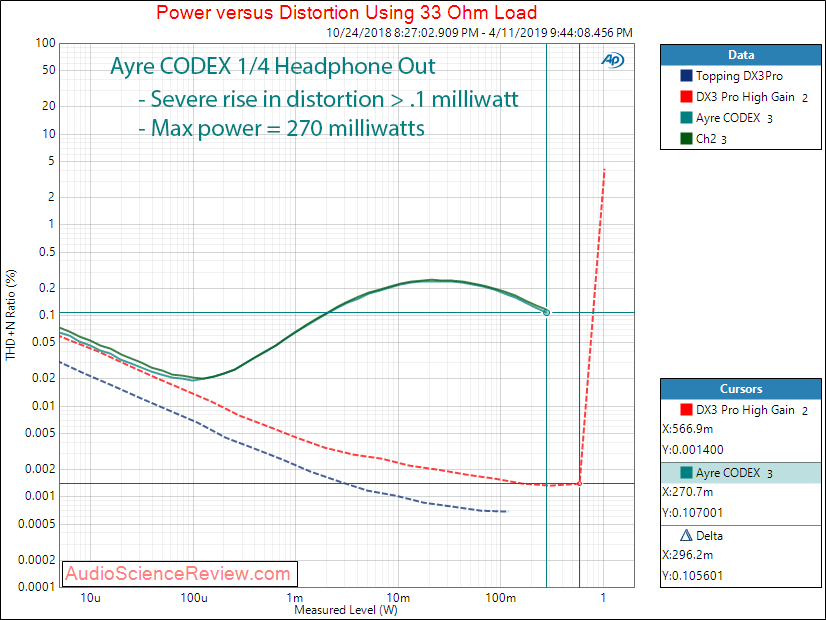Click the '0.0001' y-axis tick label

(x=36, y=586)
